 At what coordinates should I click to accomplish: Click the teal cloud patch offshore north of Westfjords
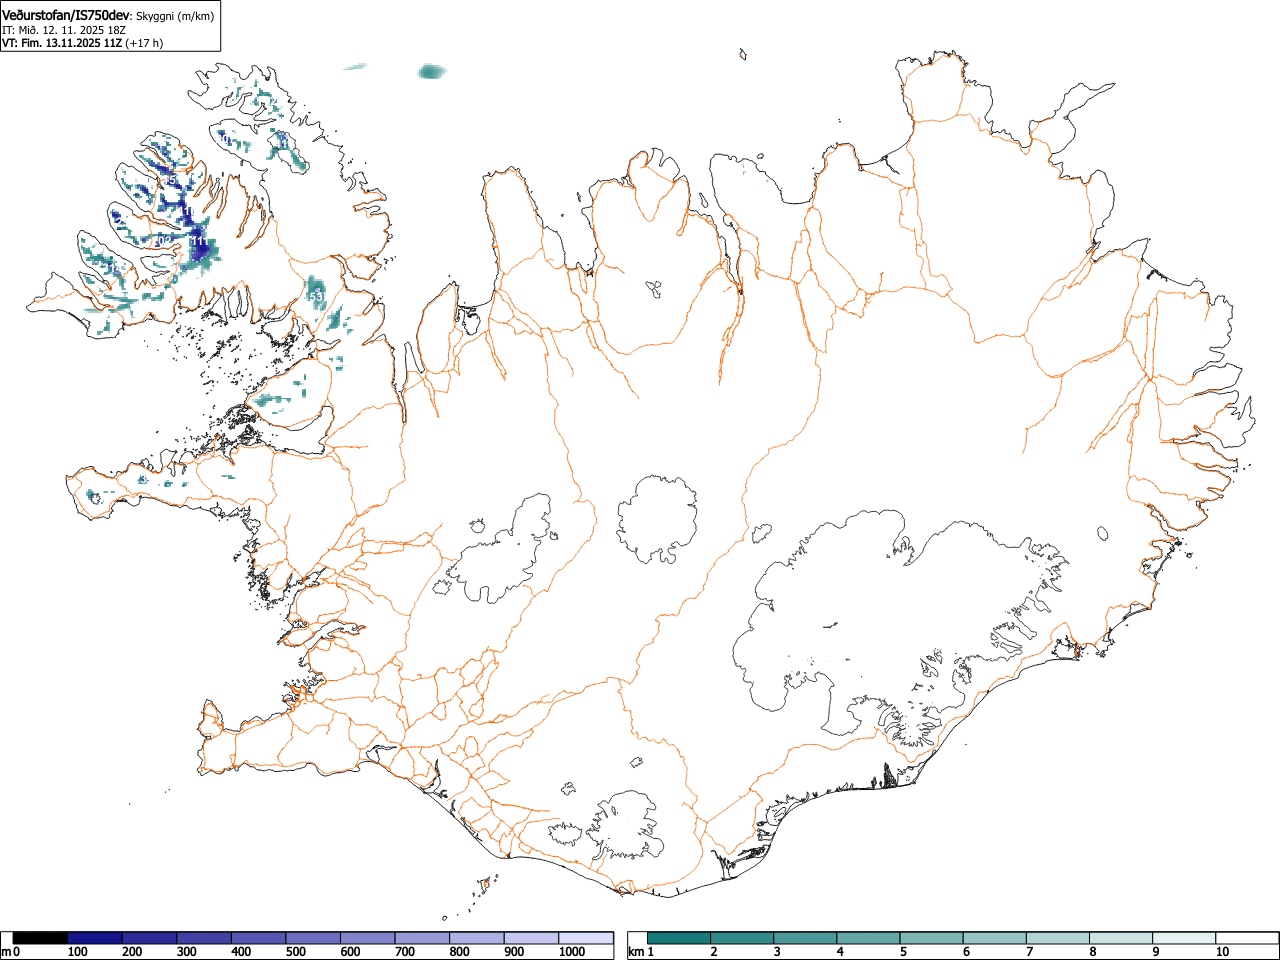431,71
